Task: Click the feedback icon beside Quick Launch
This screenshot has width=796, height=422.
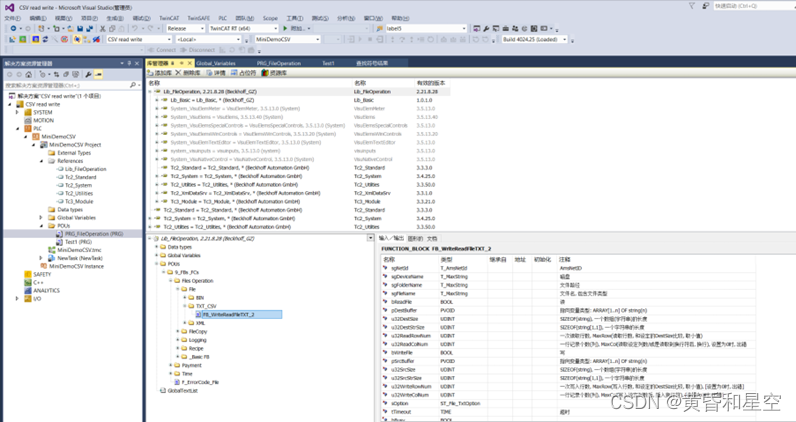Action: [x=706, y=6]
